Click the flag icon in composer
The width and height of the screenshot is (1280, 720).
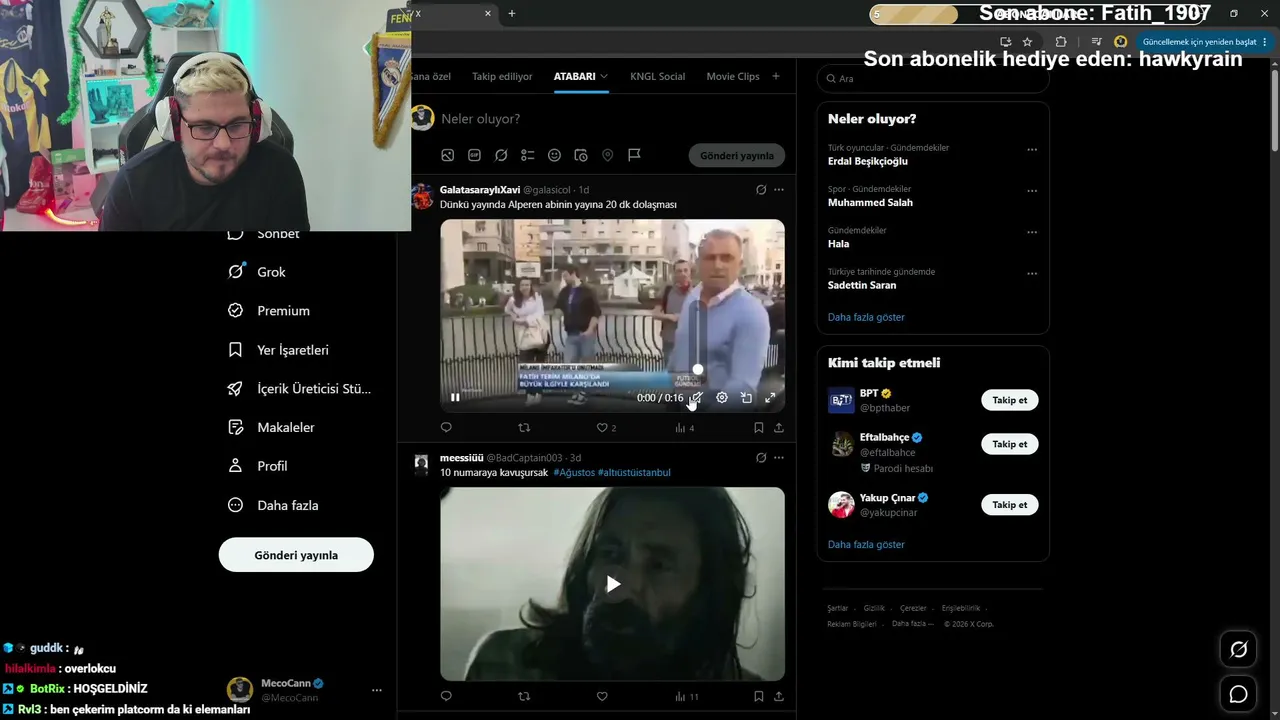coord(634,155)
